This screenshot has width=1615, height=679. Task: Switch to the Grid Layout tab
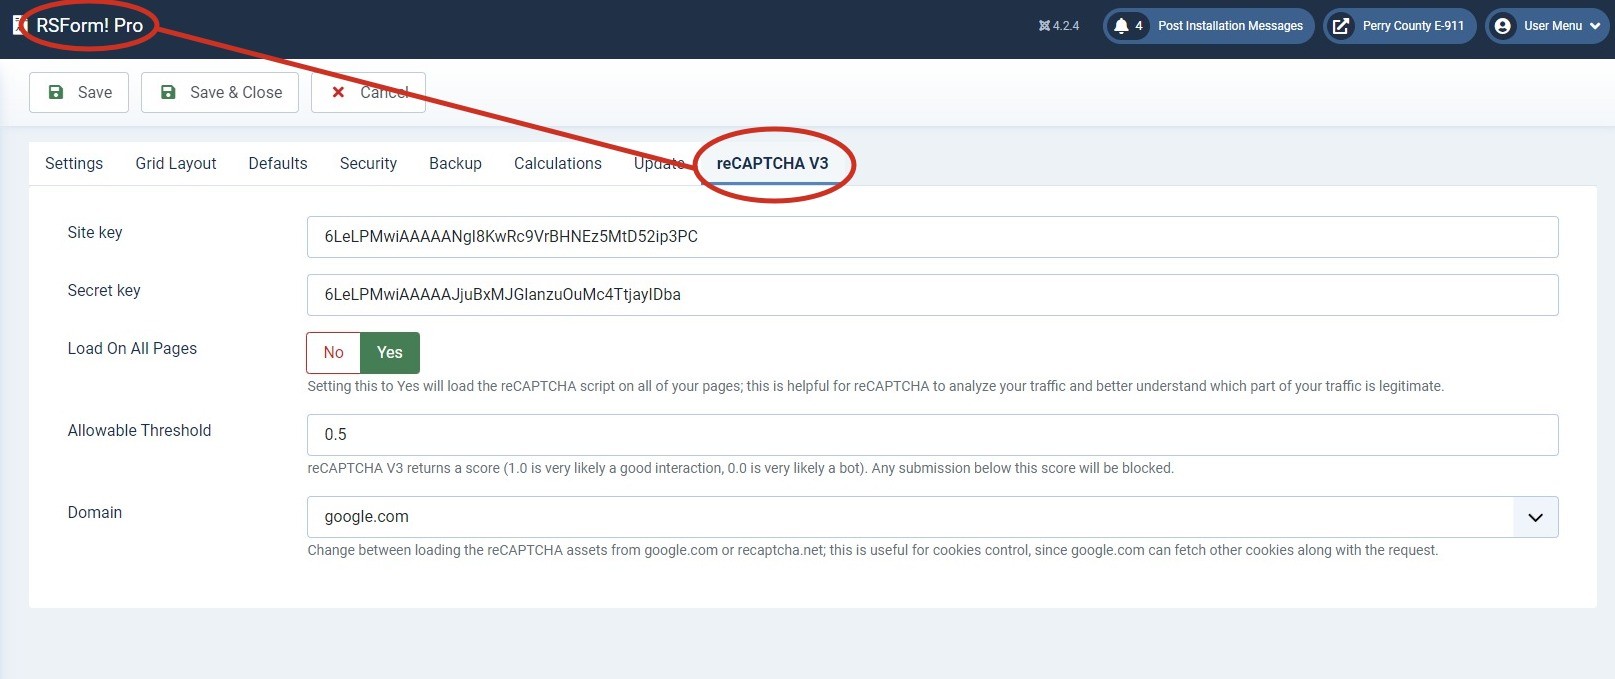click(176, 163)
